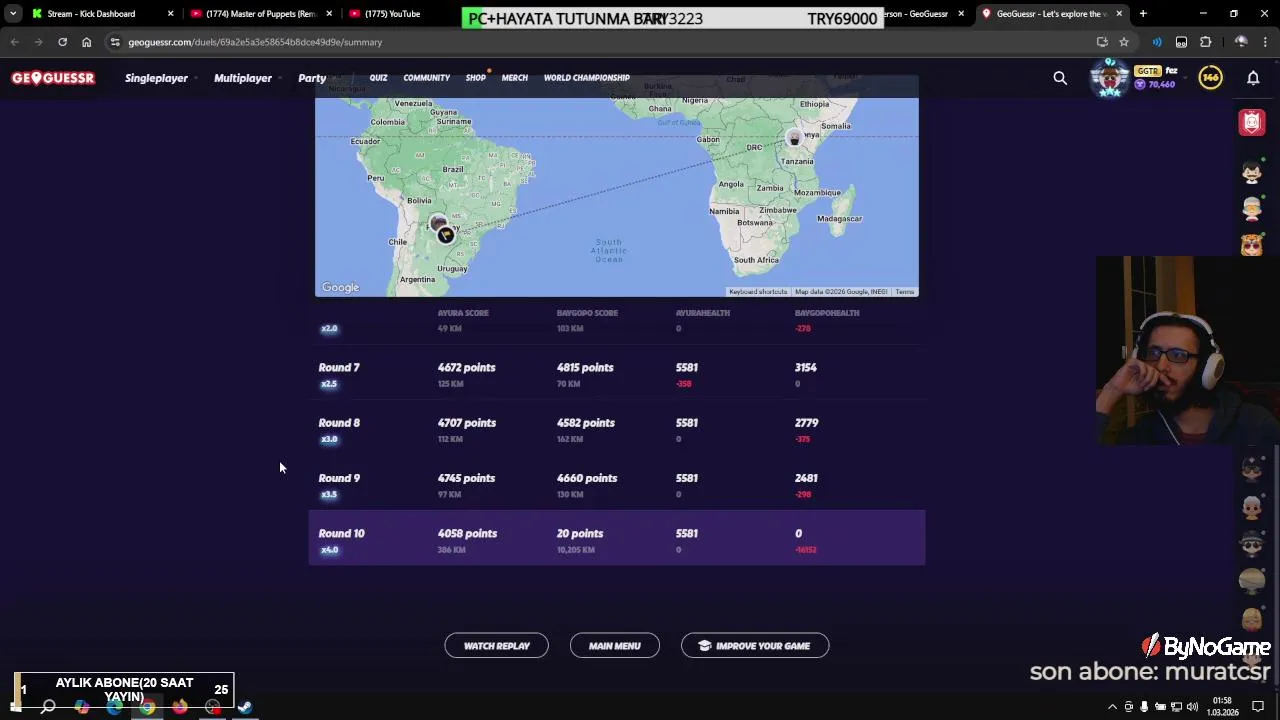Open the SHOP menu item

(476, 78)
